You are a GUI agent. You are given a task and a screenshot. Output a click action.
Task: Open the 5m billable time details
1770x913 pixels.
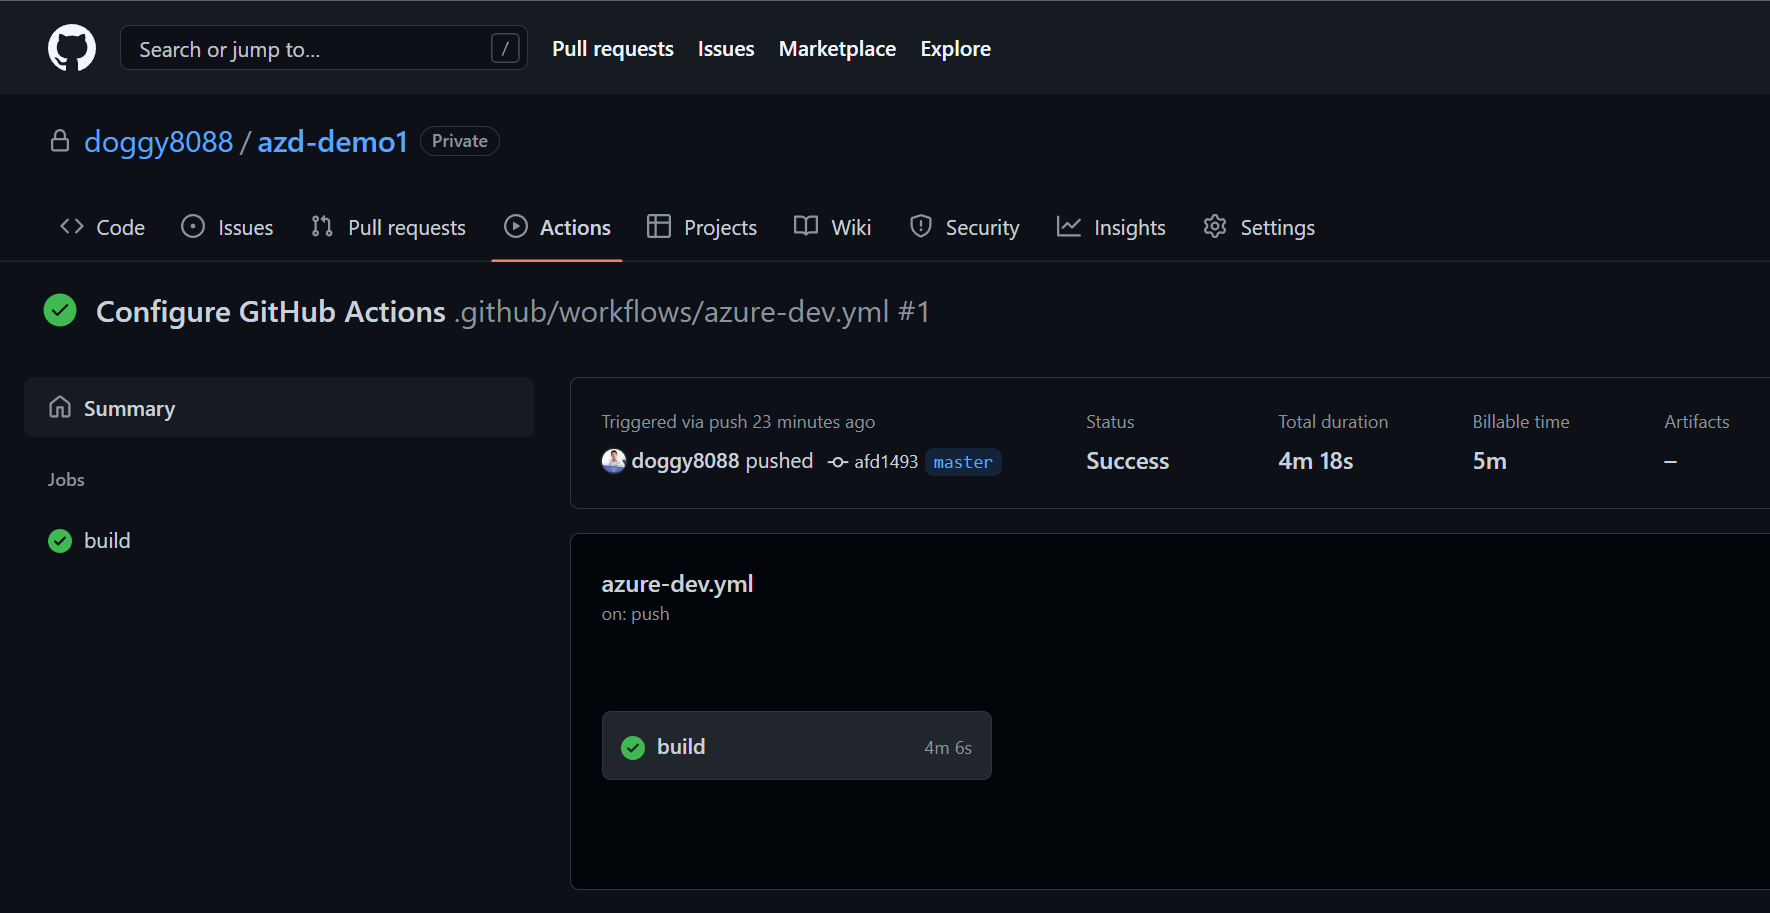coord(1489,461)
